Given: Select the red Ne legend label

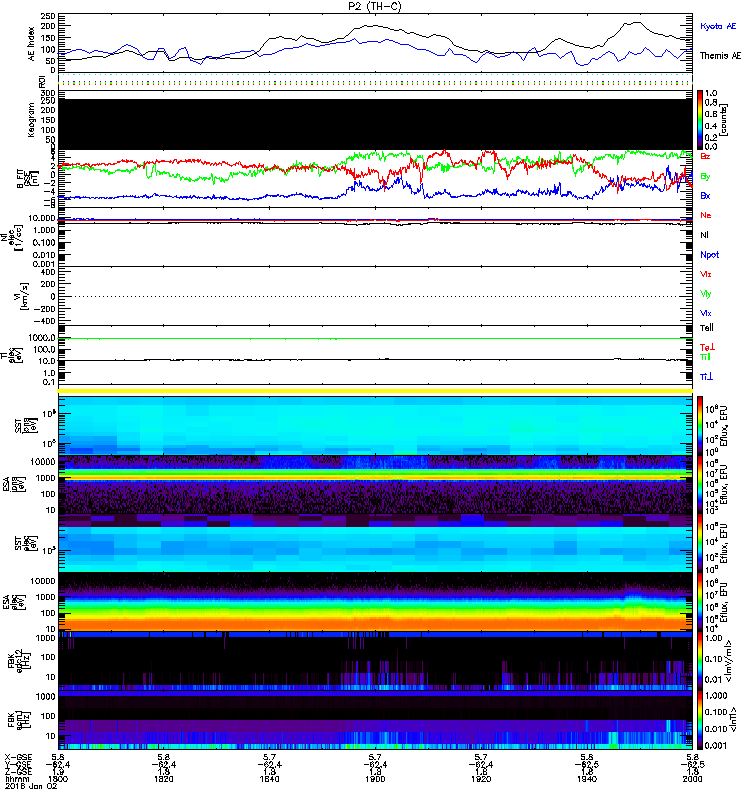Looking at the screenshot, I should [706, 215].
